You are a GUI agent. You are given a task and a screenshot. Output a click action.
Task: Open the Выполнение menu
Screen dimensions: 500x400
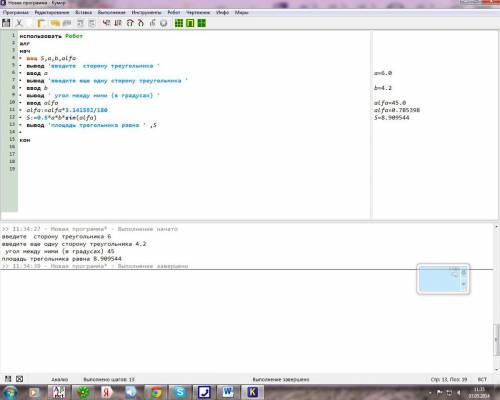111,12
